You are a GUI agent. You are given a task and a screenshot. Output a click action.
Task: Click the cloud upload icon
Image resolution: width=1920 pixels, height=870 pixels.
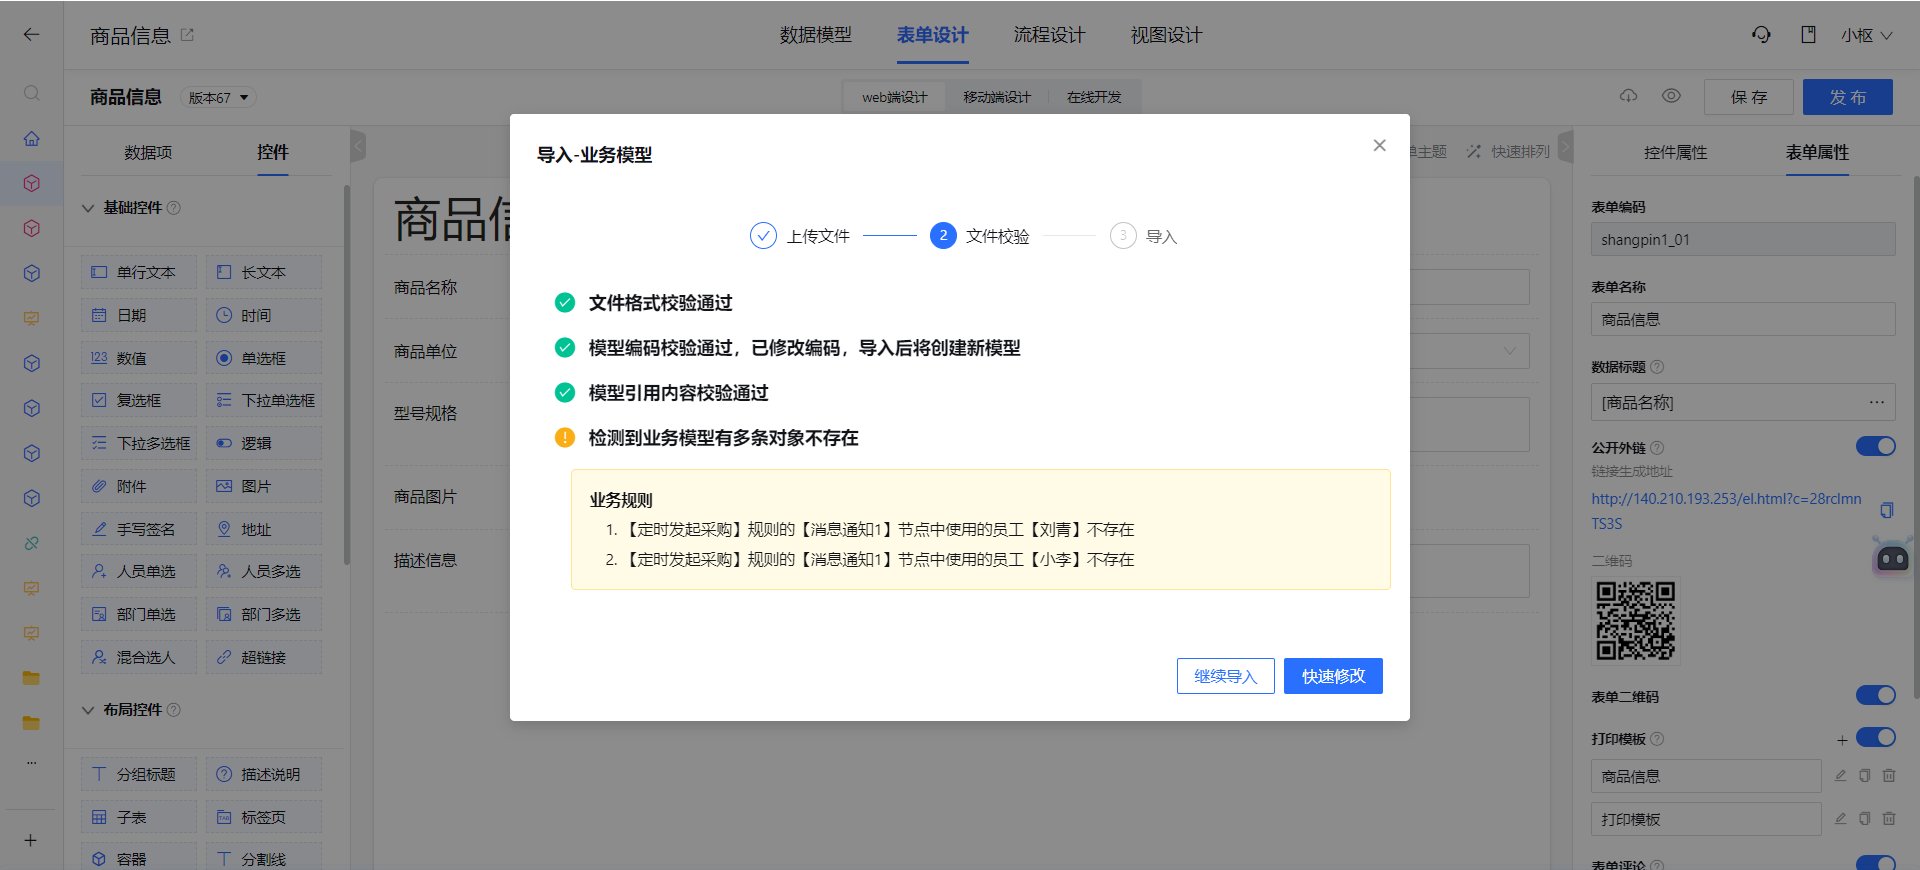[x=1629, y=96]
